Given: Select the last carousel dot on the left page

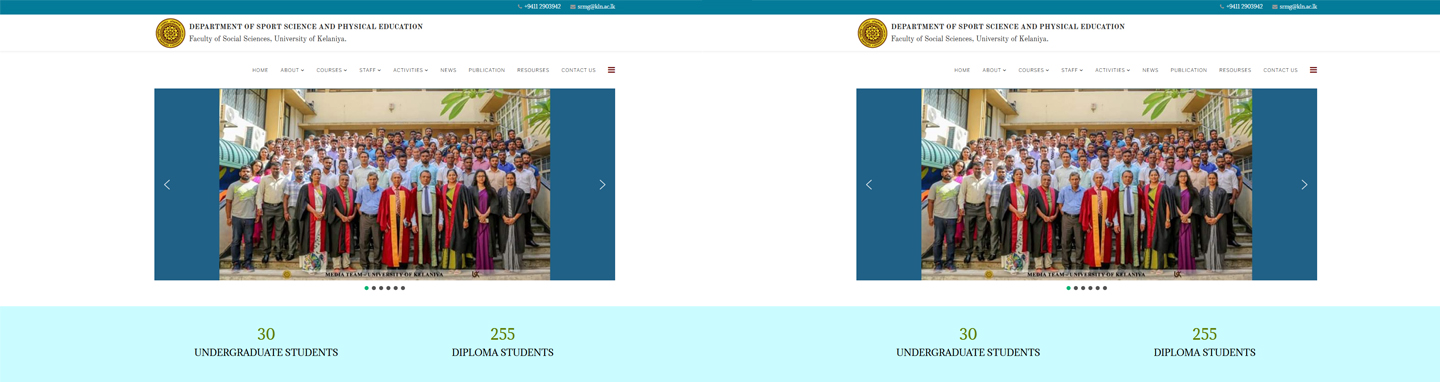Looking at the screenshot, I should [x=403, y=288].
